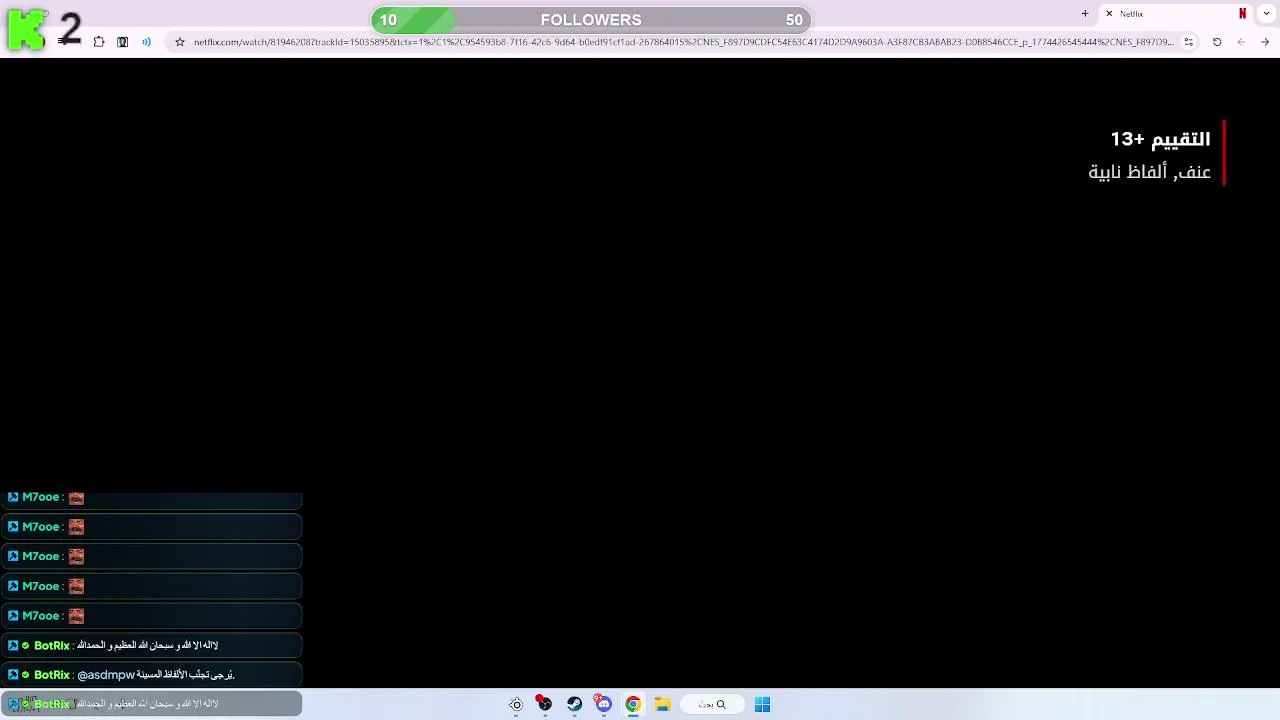The image size is (1280, 720).
Task: Reload the Netflix page
Action: pyautogui.click(x=1217, y=42)
